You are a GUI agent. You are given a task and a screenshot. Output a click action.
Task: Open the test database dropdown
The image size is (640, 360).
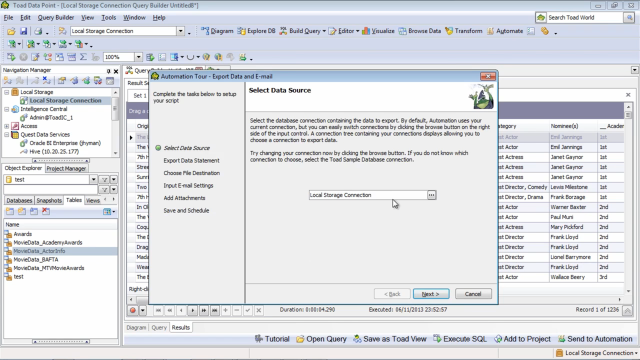[93, 180]
